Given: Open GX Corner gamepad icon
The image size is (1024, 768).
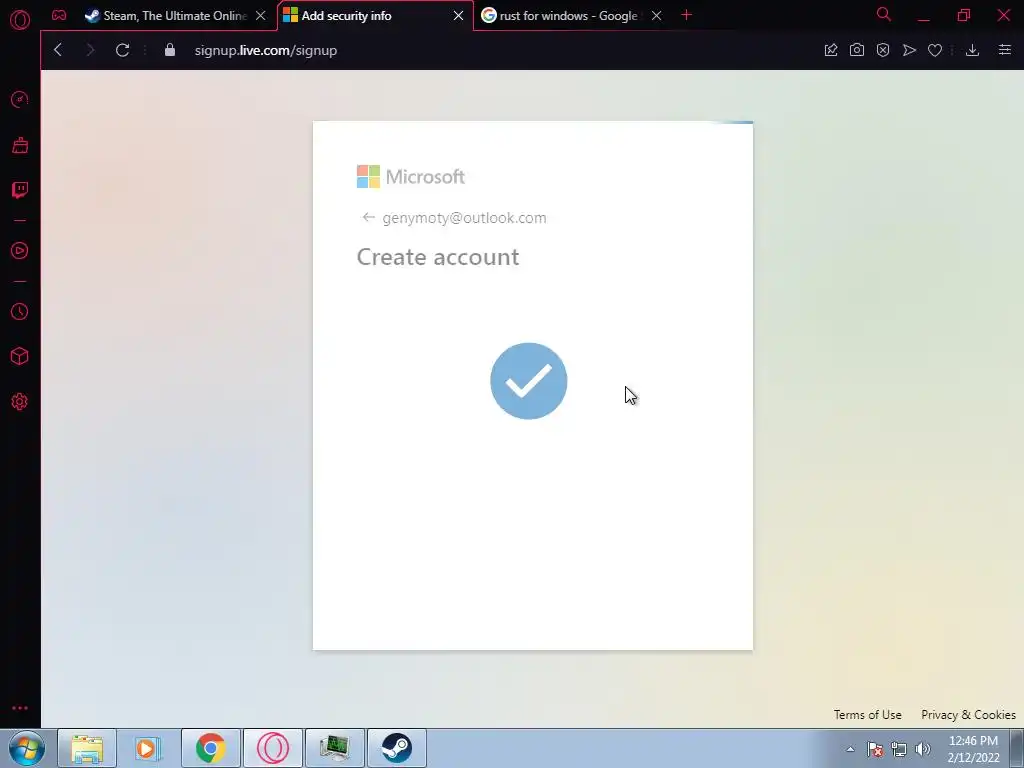Looking at the screenshot, I should click(59, 15).
